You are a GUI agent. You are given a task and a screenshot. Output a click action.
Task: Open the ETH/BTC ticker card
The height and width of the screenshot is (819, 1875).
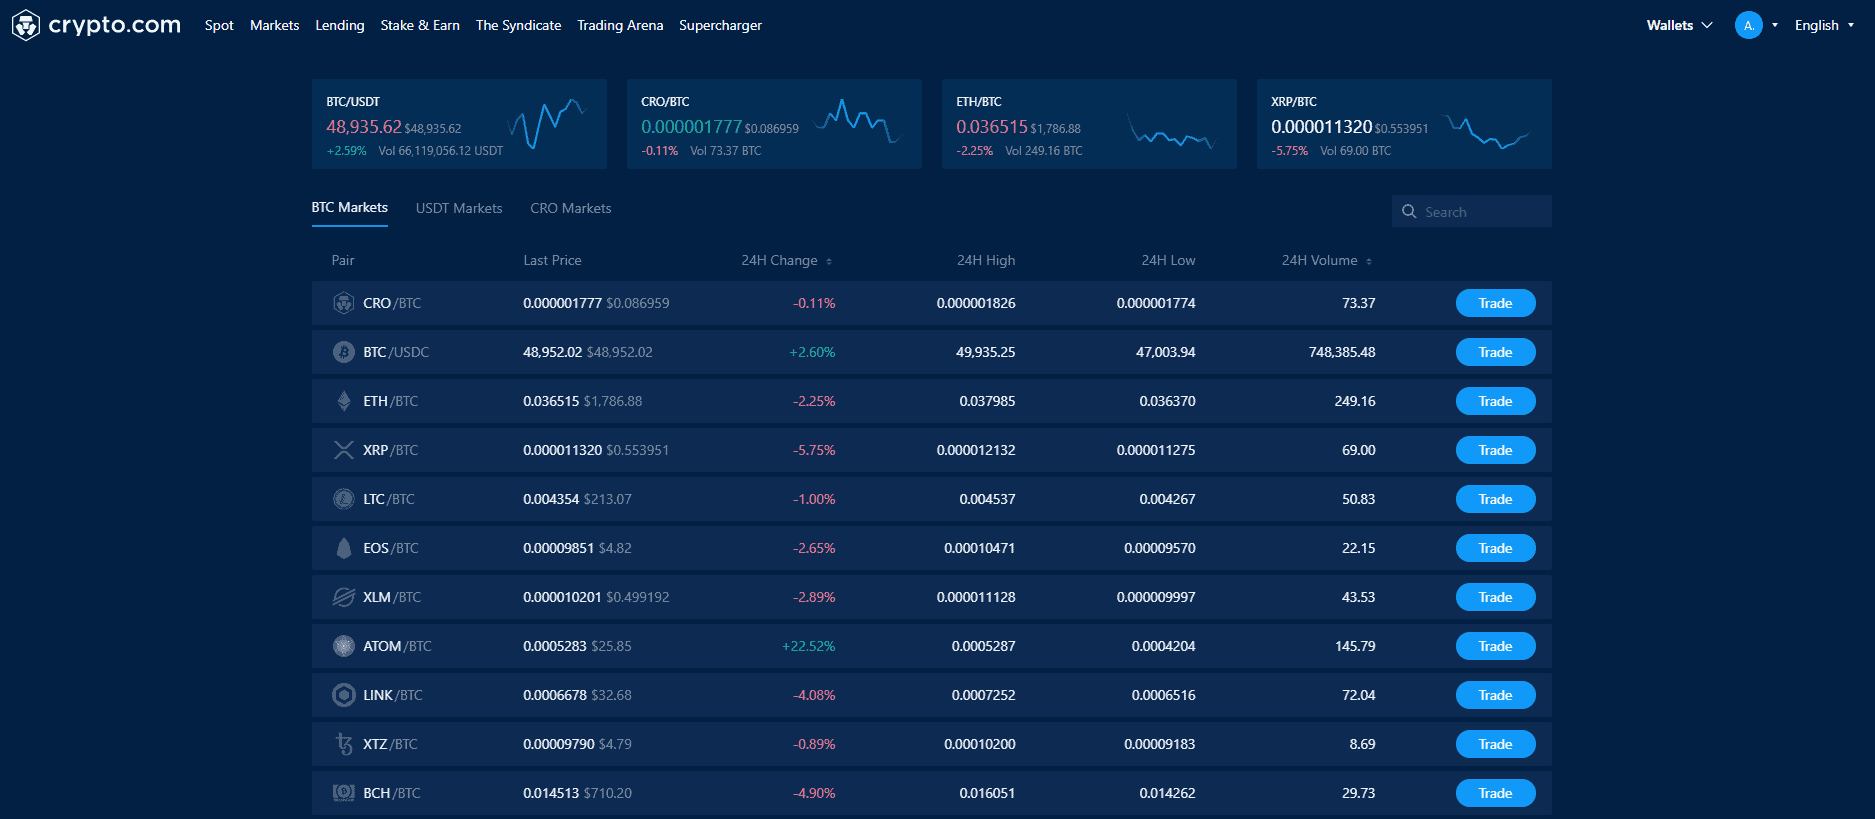pyautogui.click(x=1089, y=124)
